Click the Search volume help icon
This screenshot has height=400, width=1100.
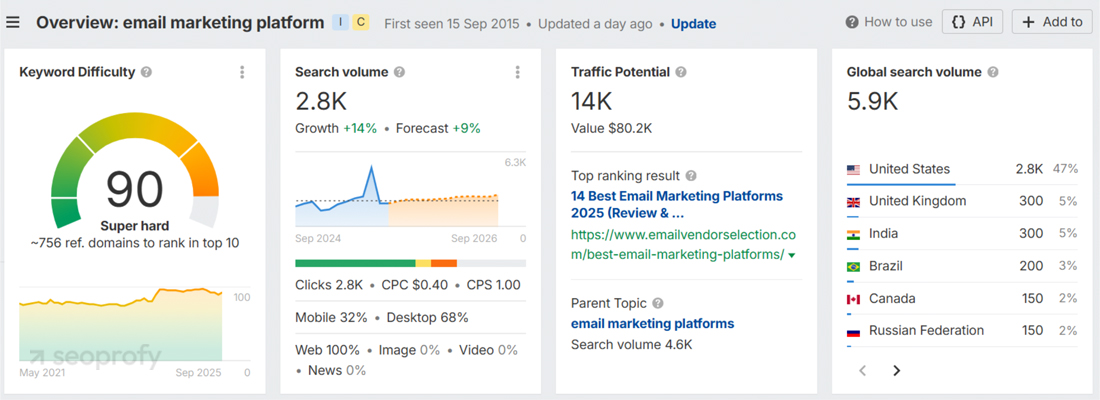[x=399, y=72]
